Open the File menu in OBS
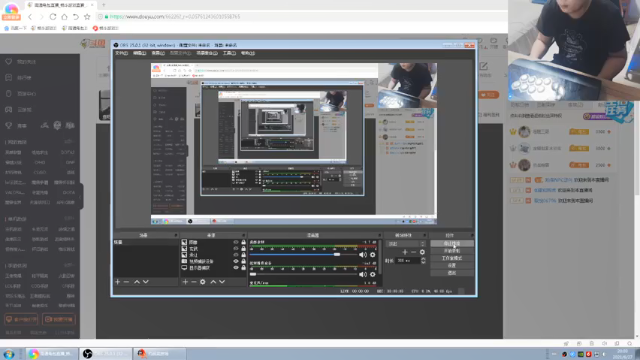Image resolution: width=640 pixels, height=360 pixels. tap(121, 53)
